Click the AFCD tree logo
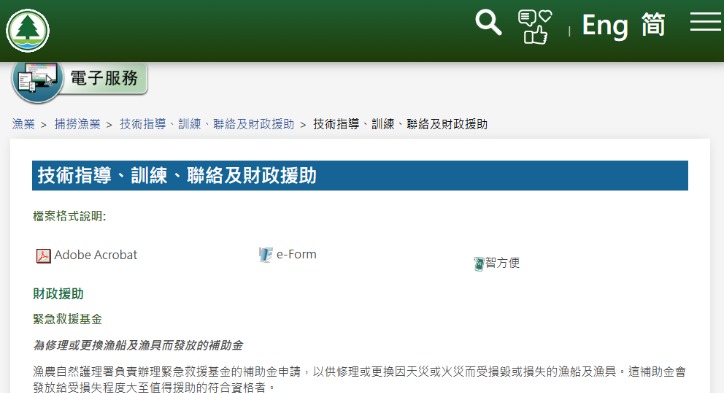724x393 pixels. tap(28, 30)
